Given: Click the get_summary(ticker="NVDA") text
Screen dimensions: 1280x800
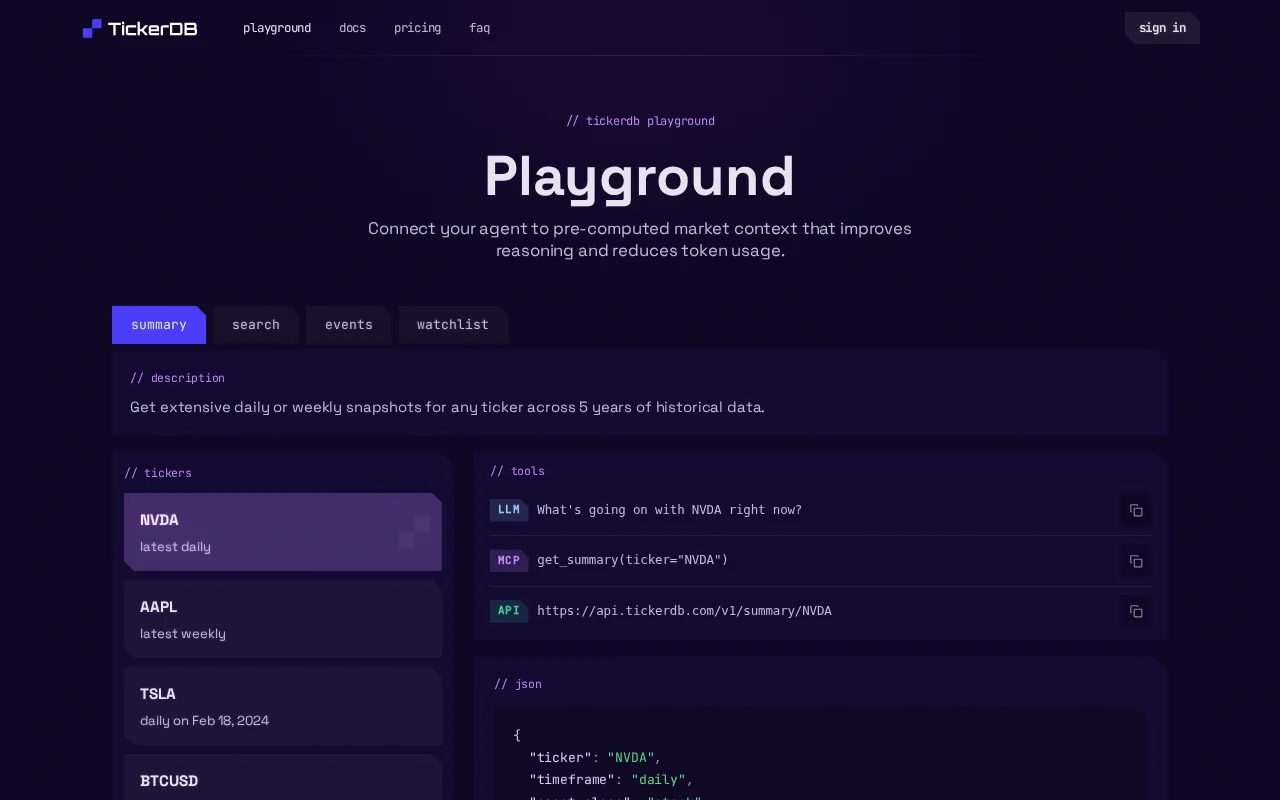Looking at the screenshot, I should [x=632, y=560].
